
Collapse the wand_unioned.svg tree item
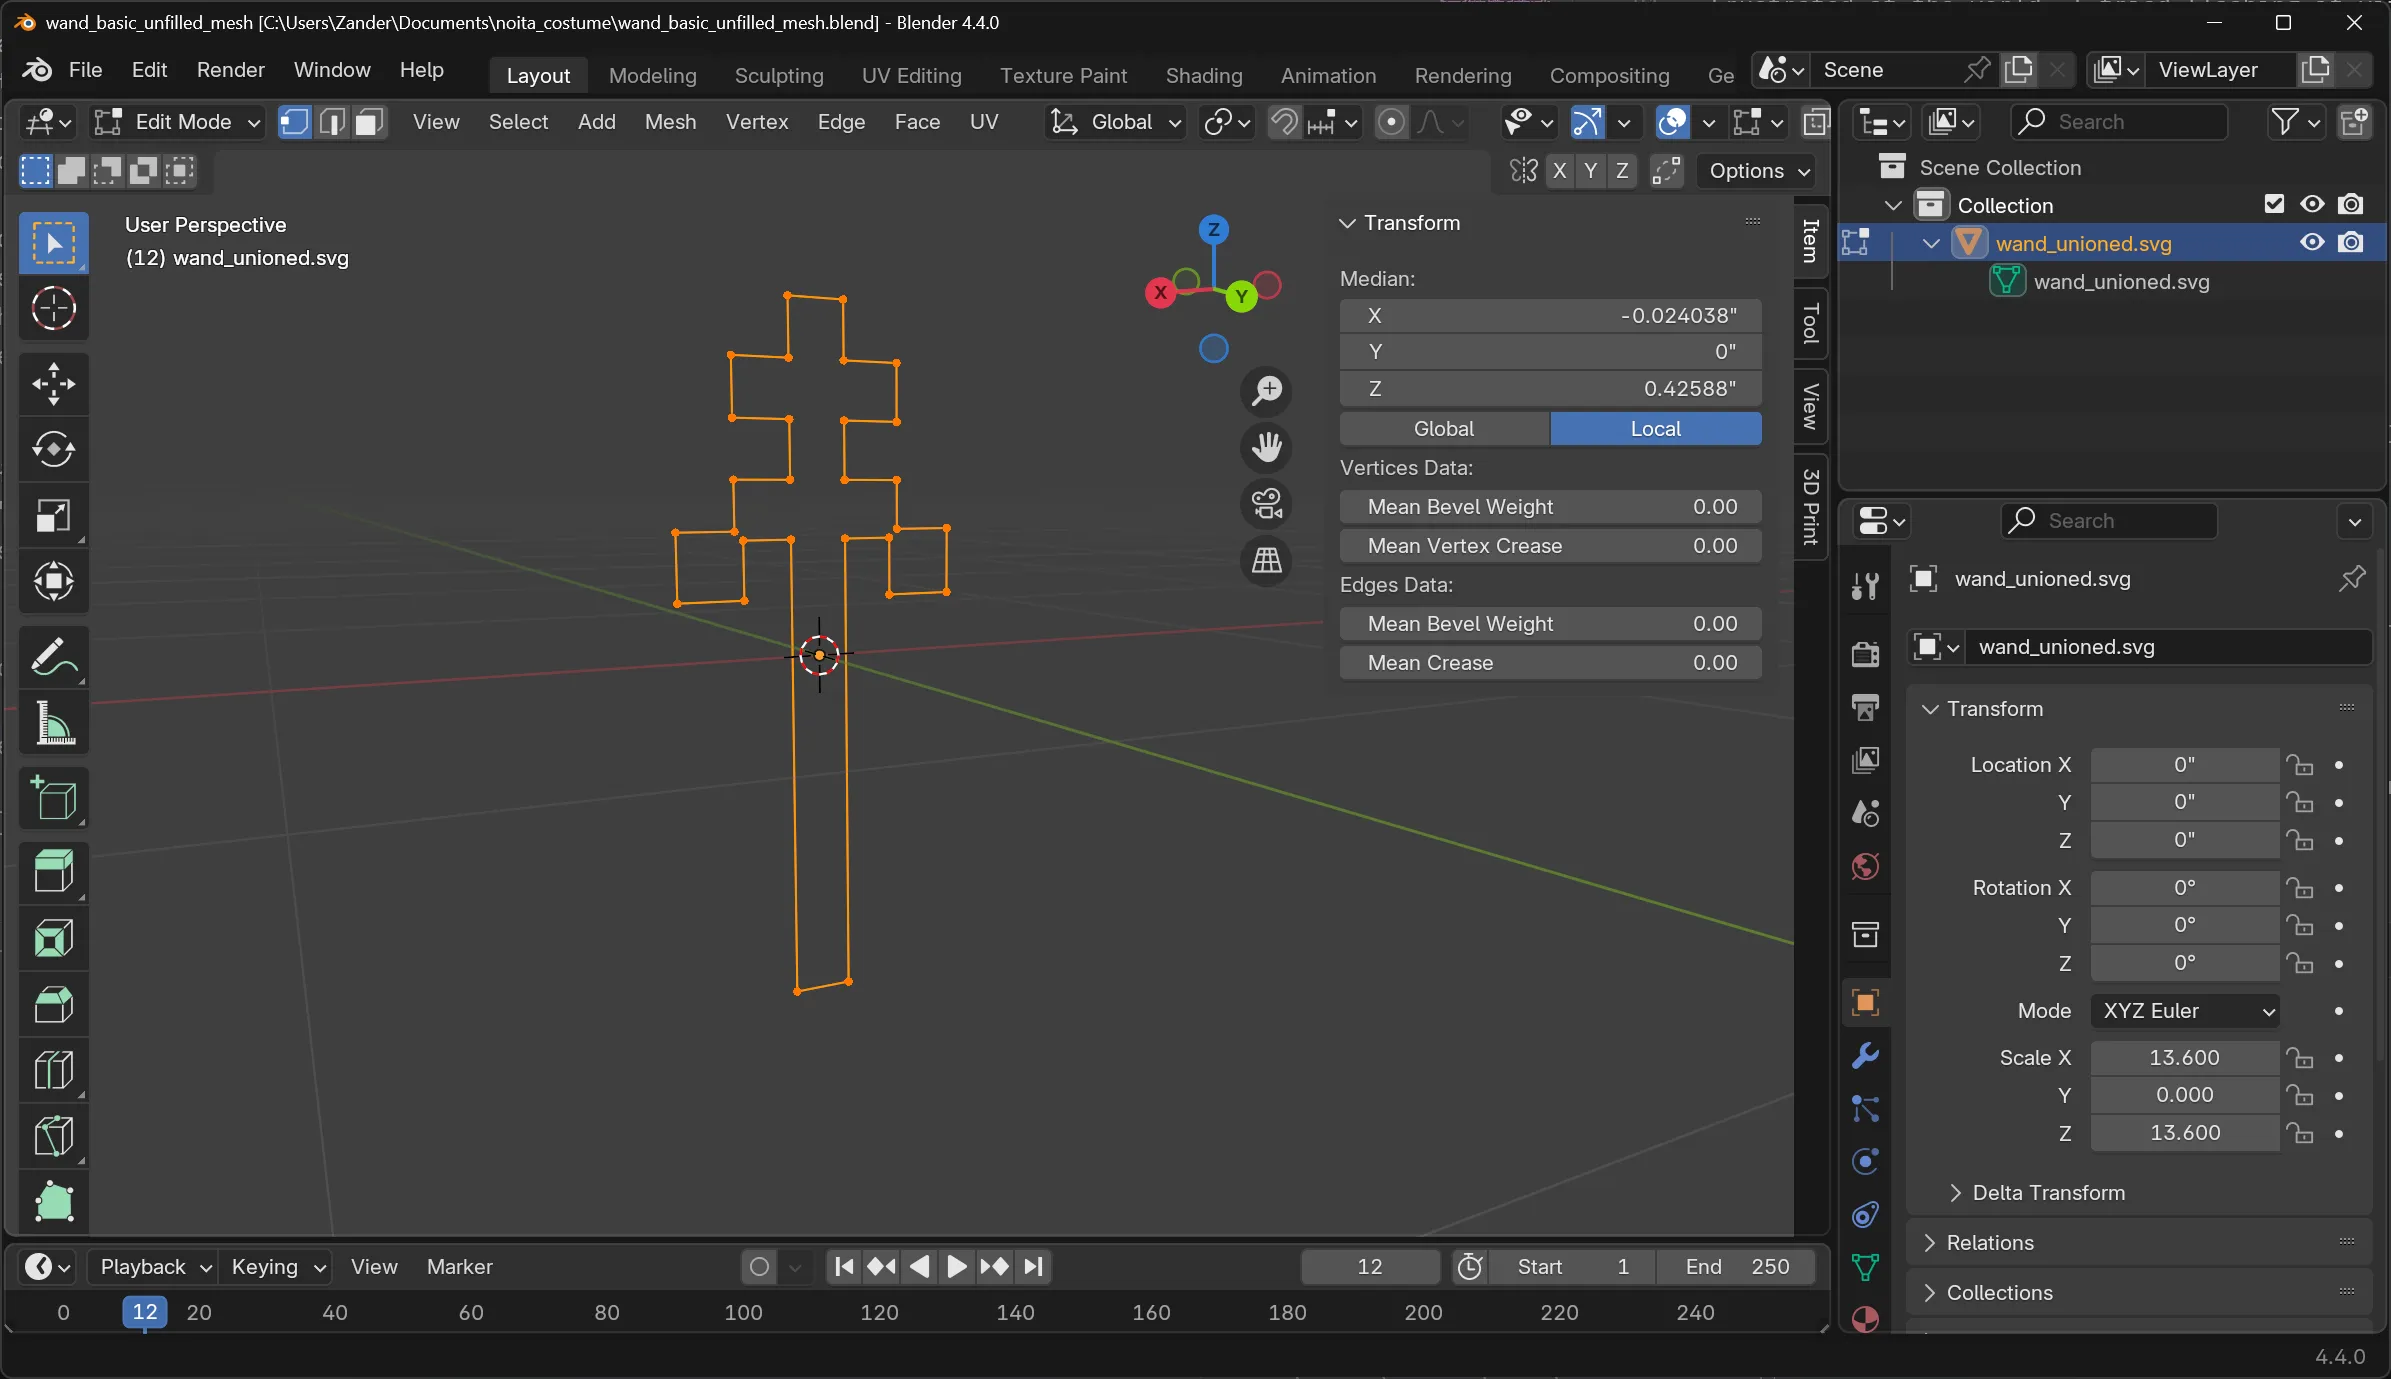1929,242
